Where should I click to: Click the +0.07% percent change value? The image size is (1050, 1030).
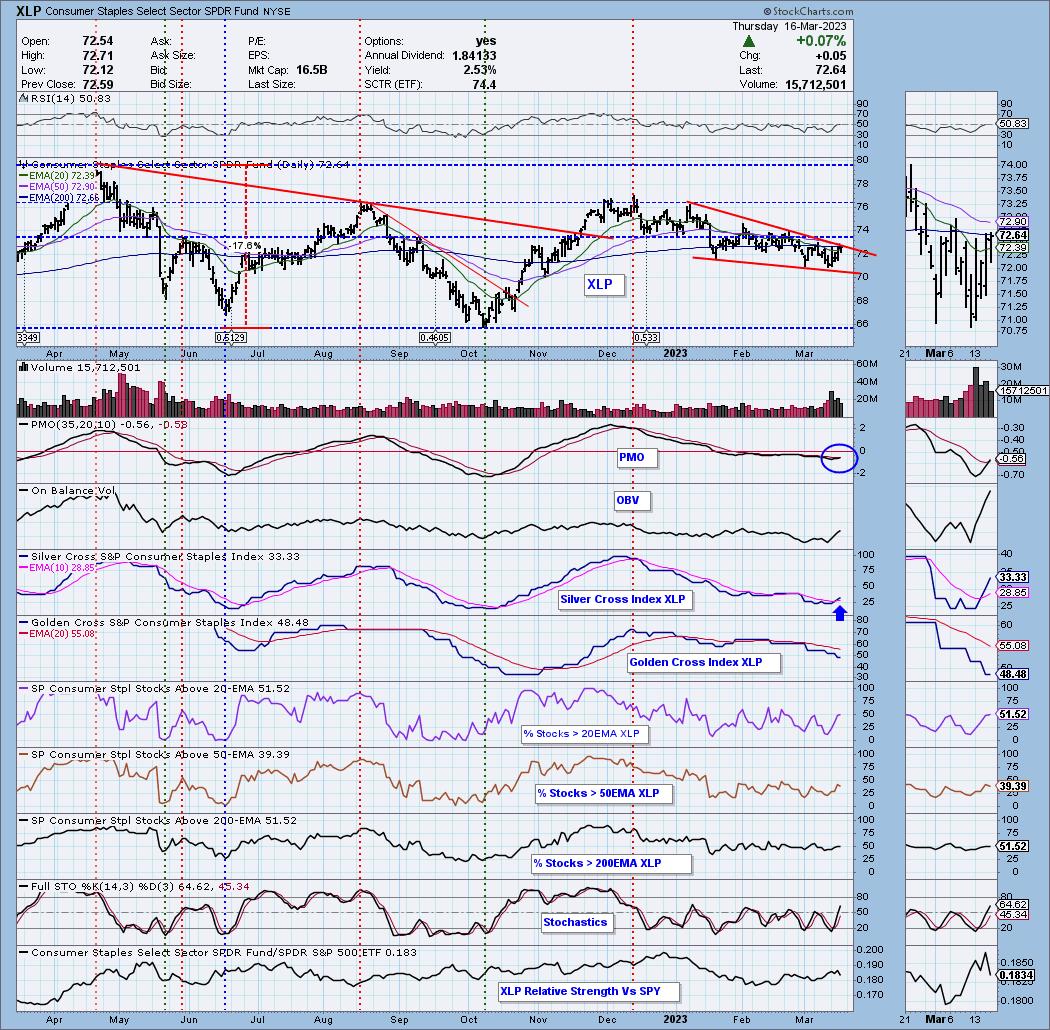pyautogui.click(x=820, y=42)
